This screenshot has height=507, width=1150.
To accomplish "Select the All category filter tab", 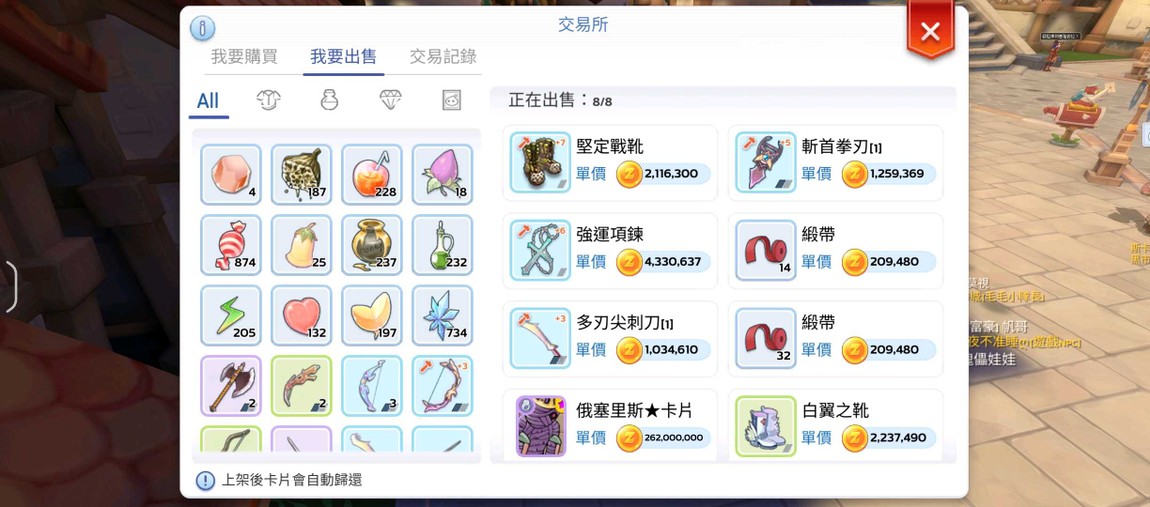I will (208, 101).
